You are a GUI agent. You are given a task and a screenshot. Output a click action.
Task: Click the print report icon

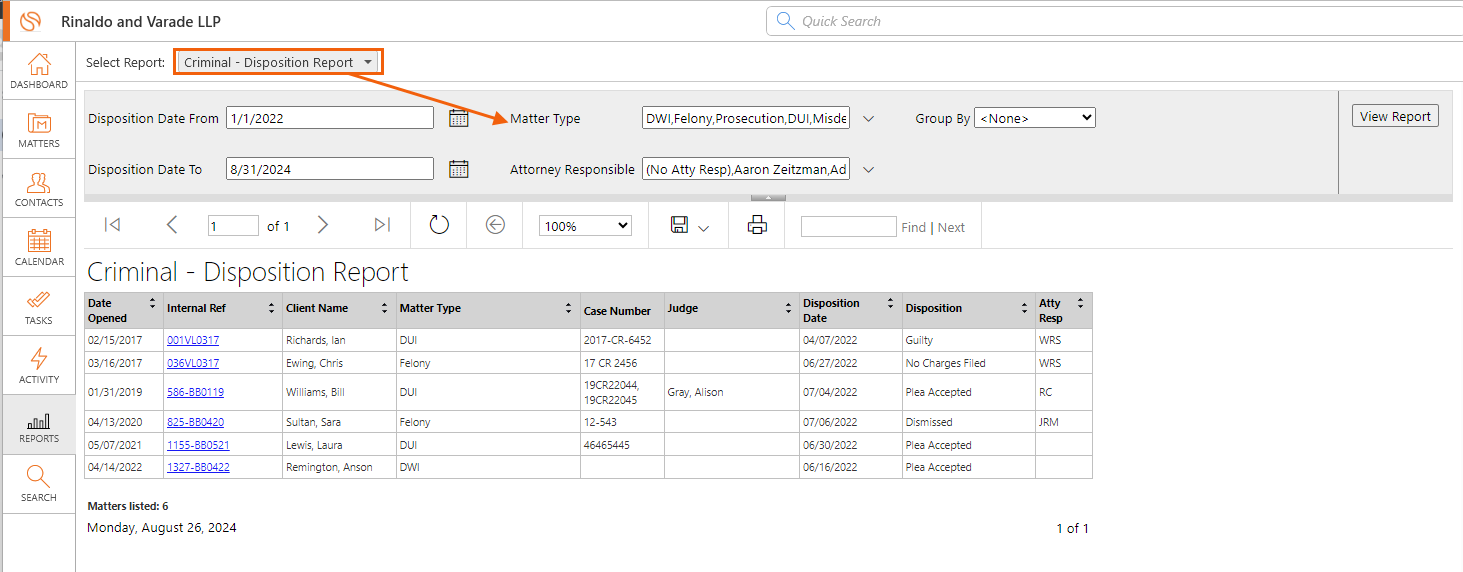point(757,225)
